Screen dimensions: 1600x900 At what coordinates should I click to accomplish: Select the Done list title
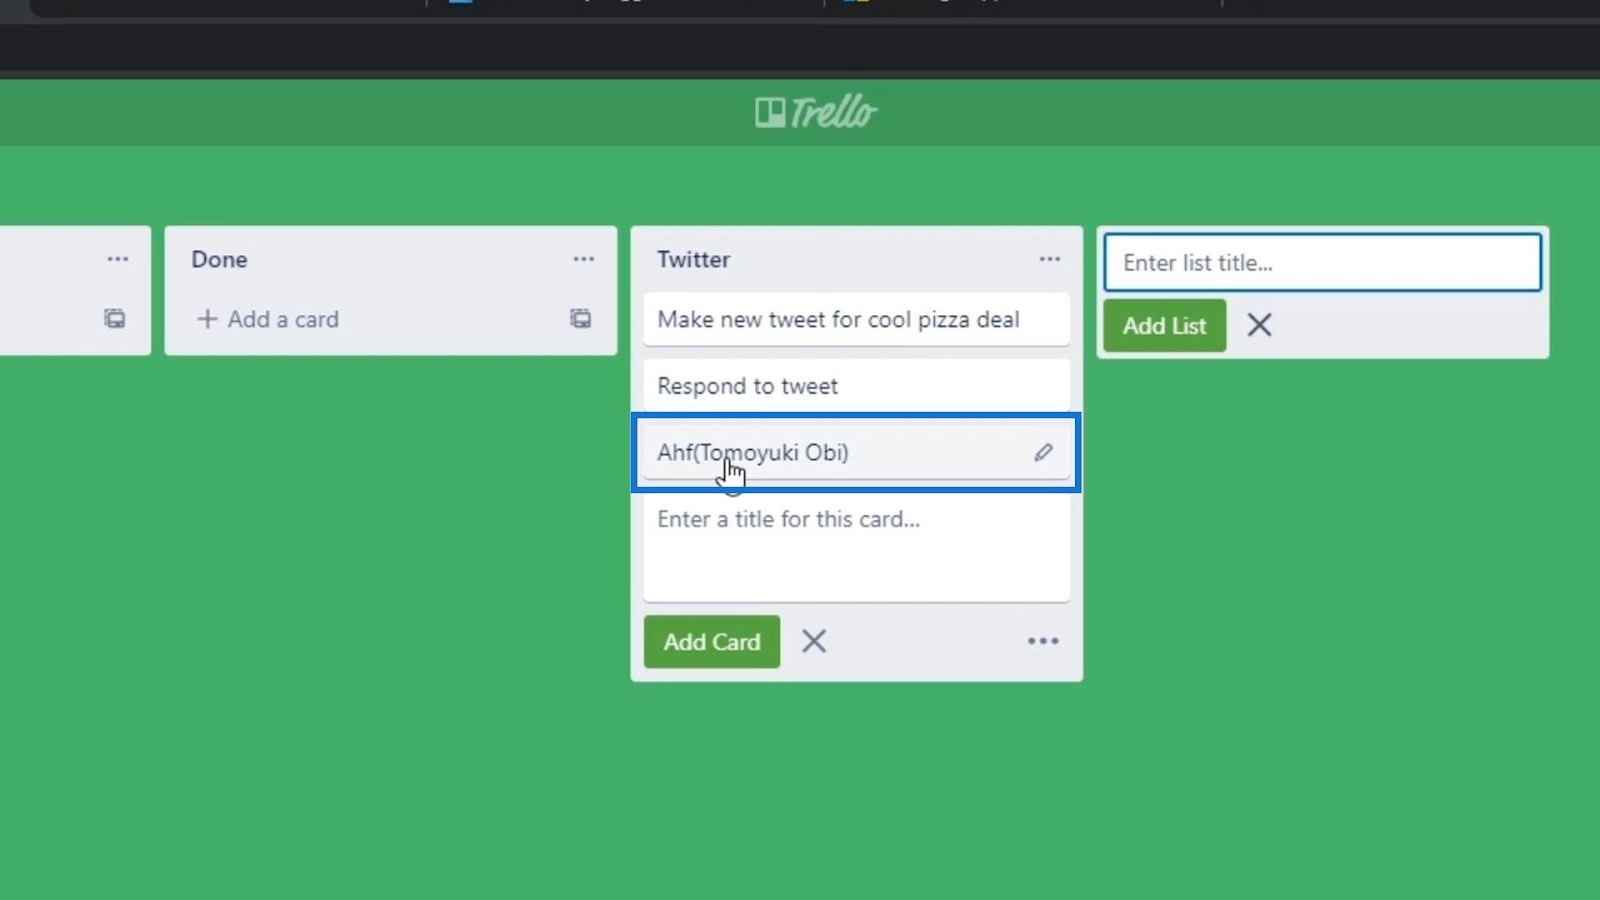click(219, 259)
